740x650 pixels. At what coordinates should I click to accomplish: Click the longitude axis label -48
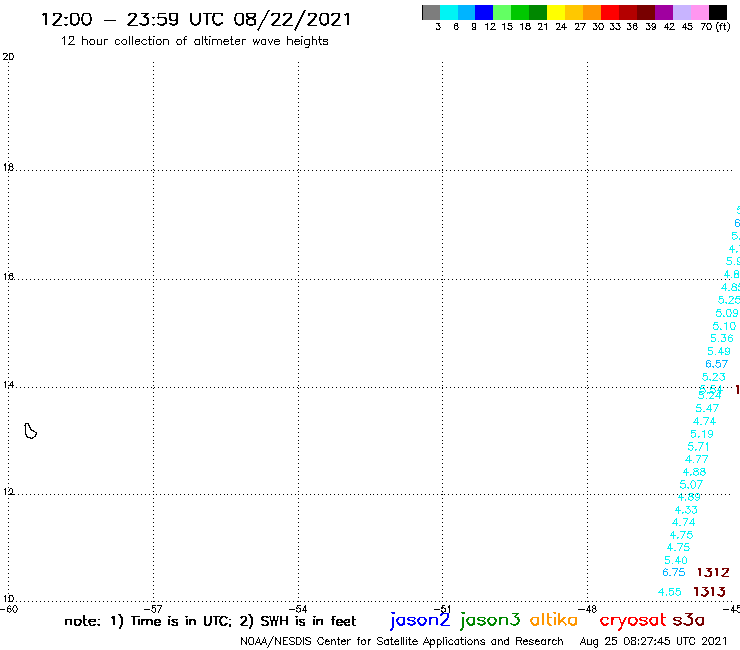point(587,609)
